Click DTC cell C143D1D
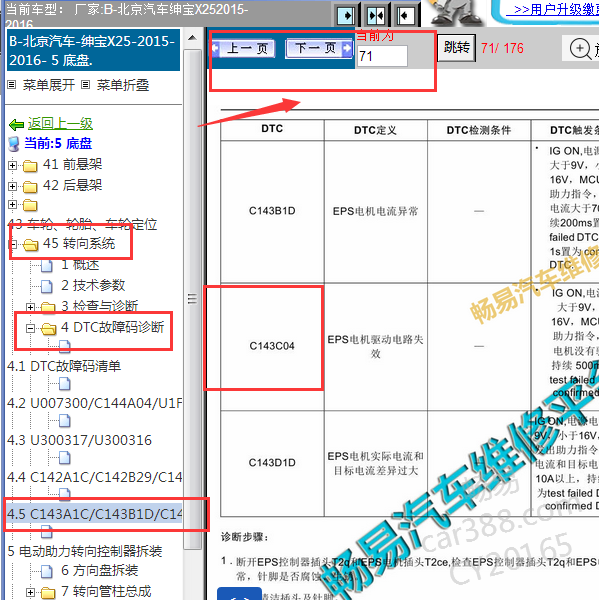 coord(272,463)
